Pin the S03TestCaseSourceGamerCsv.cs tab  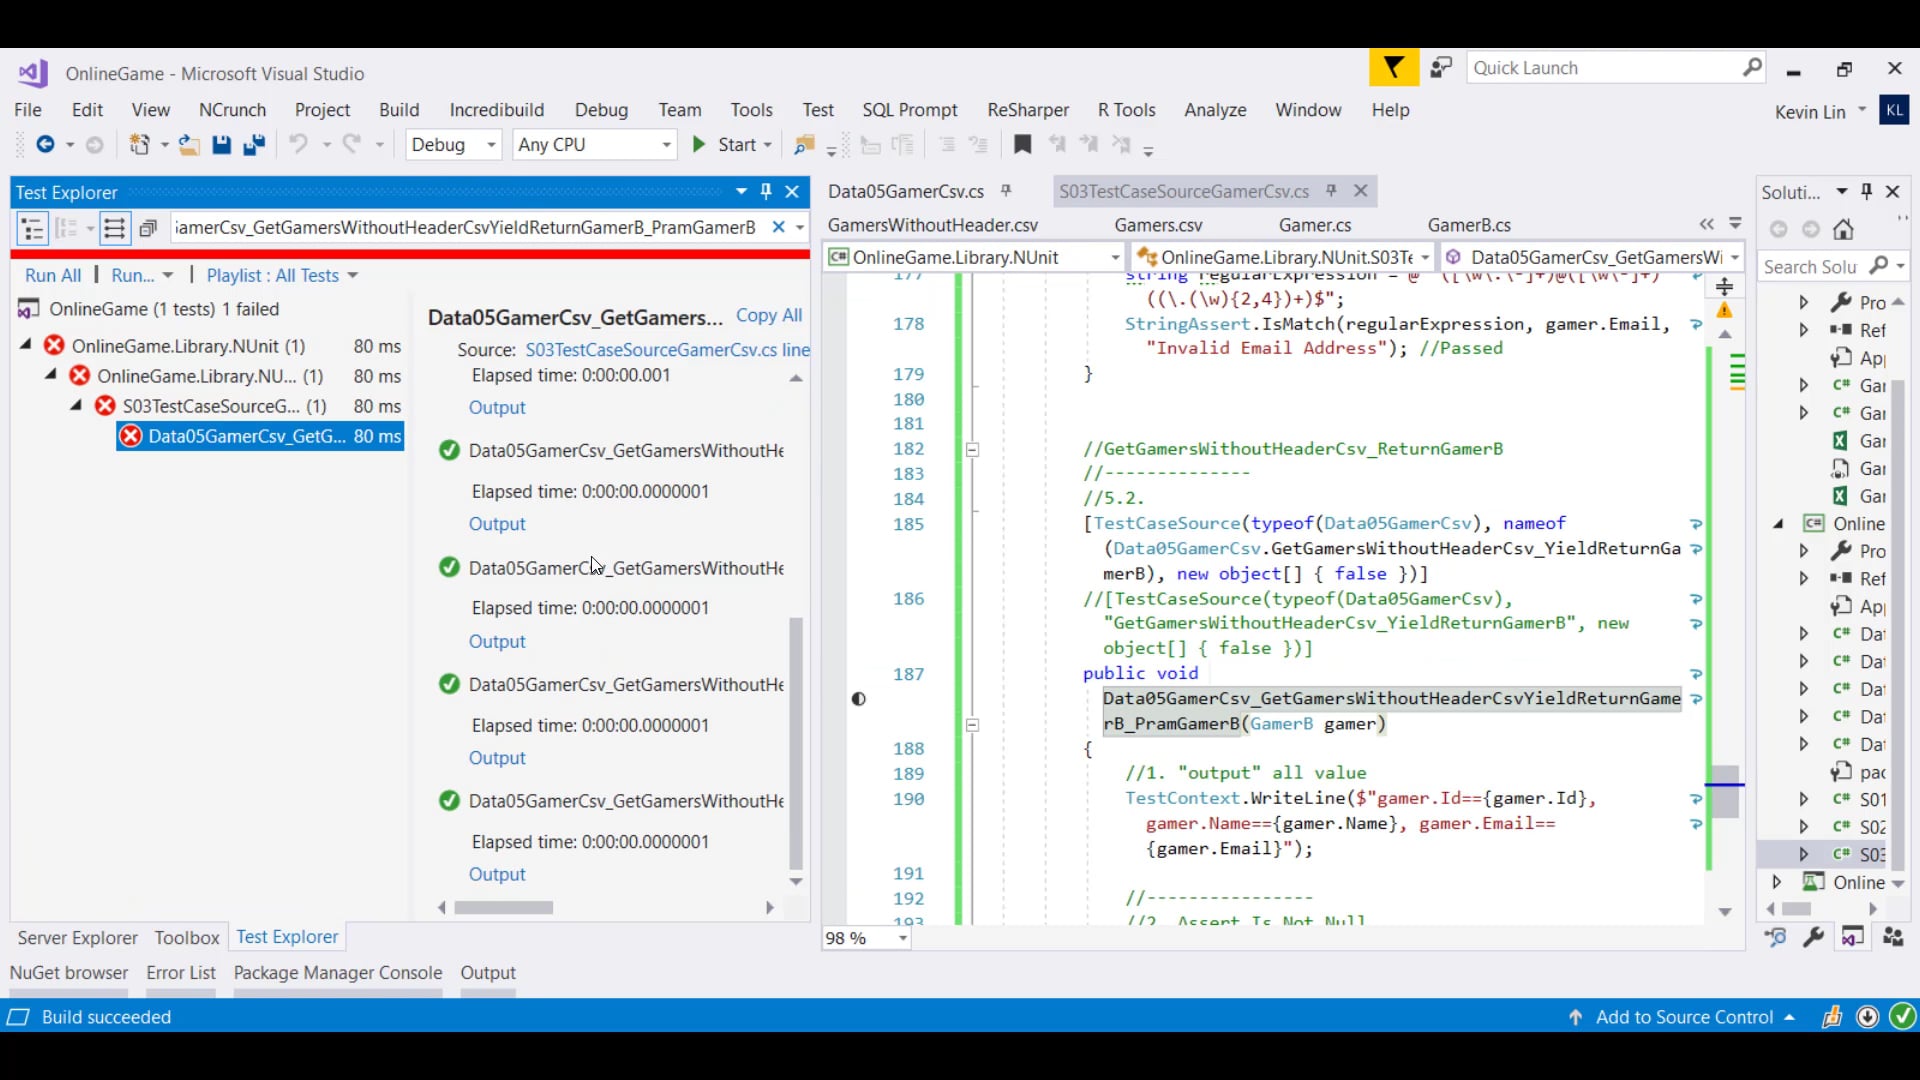click(1332, 191)
